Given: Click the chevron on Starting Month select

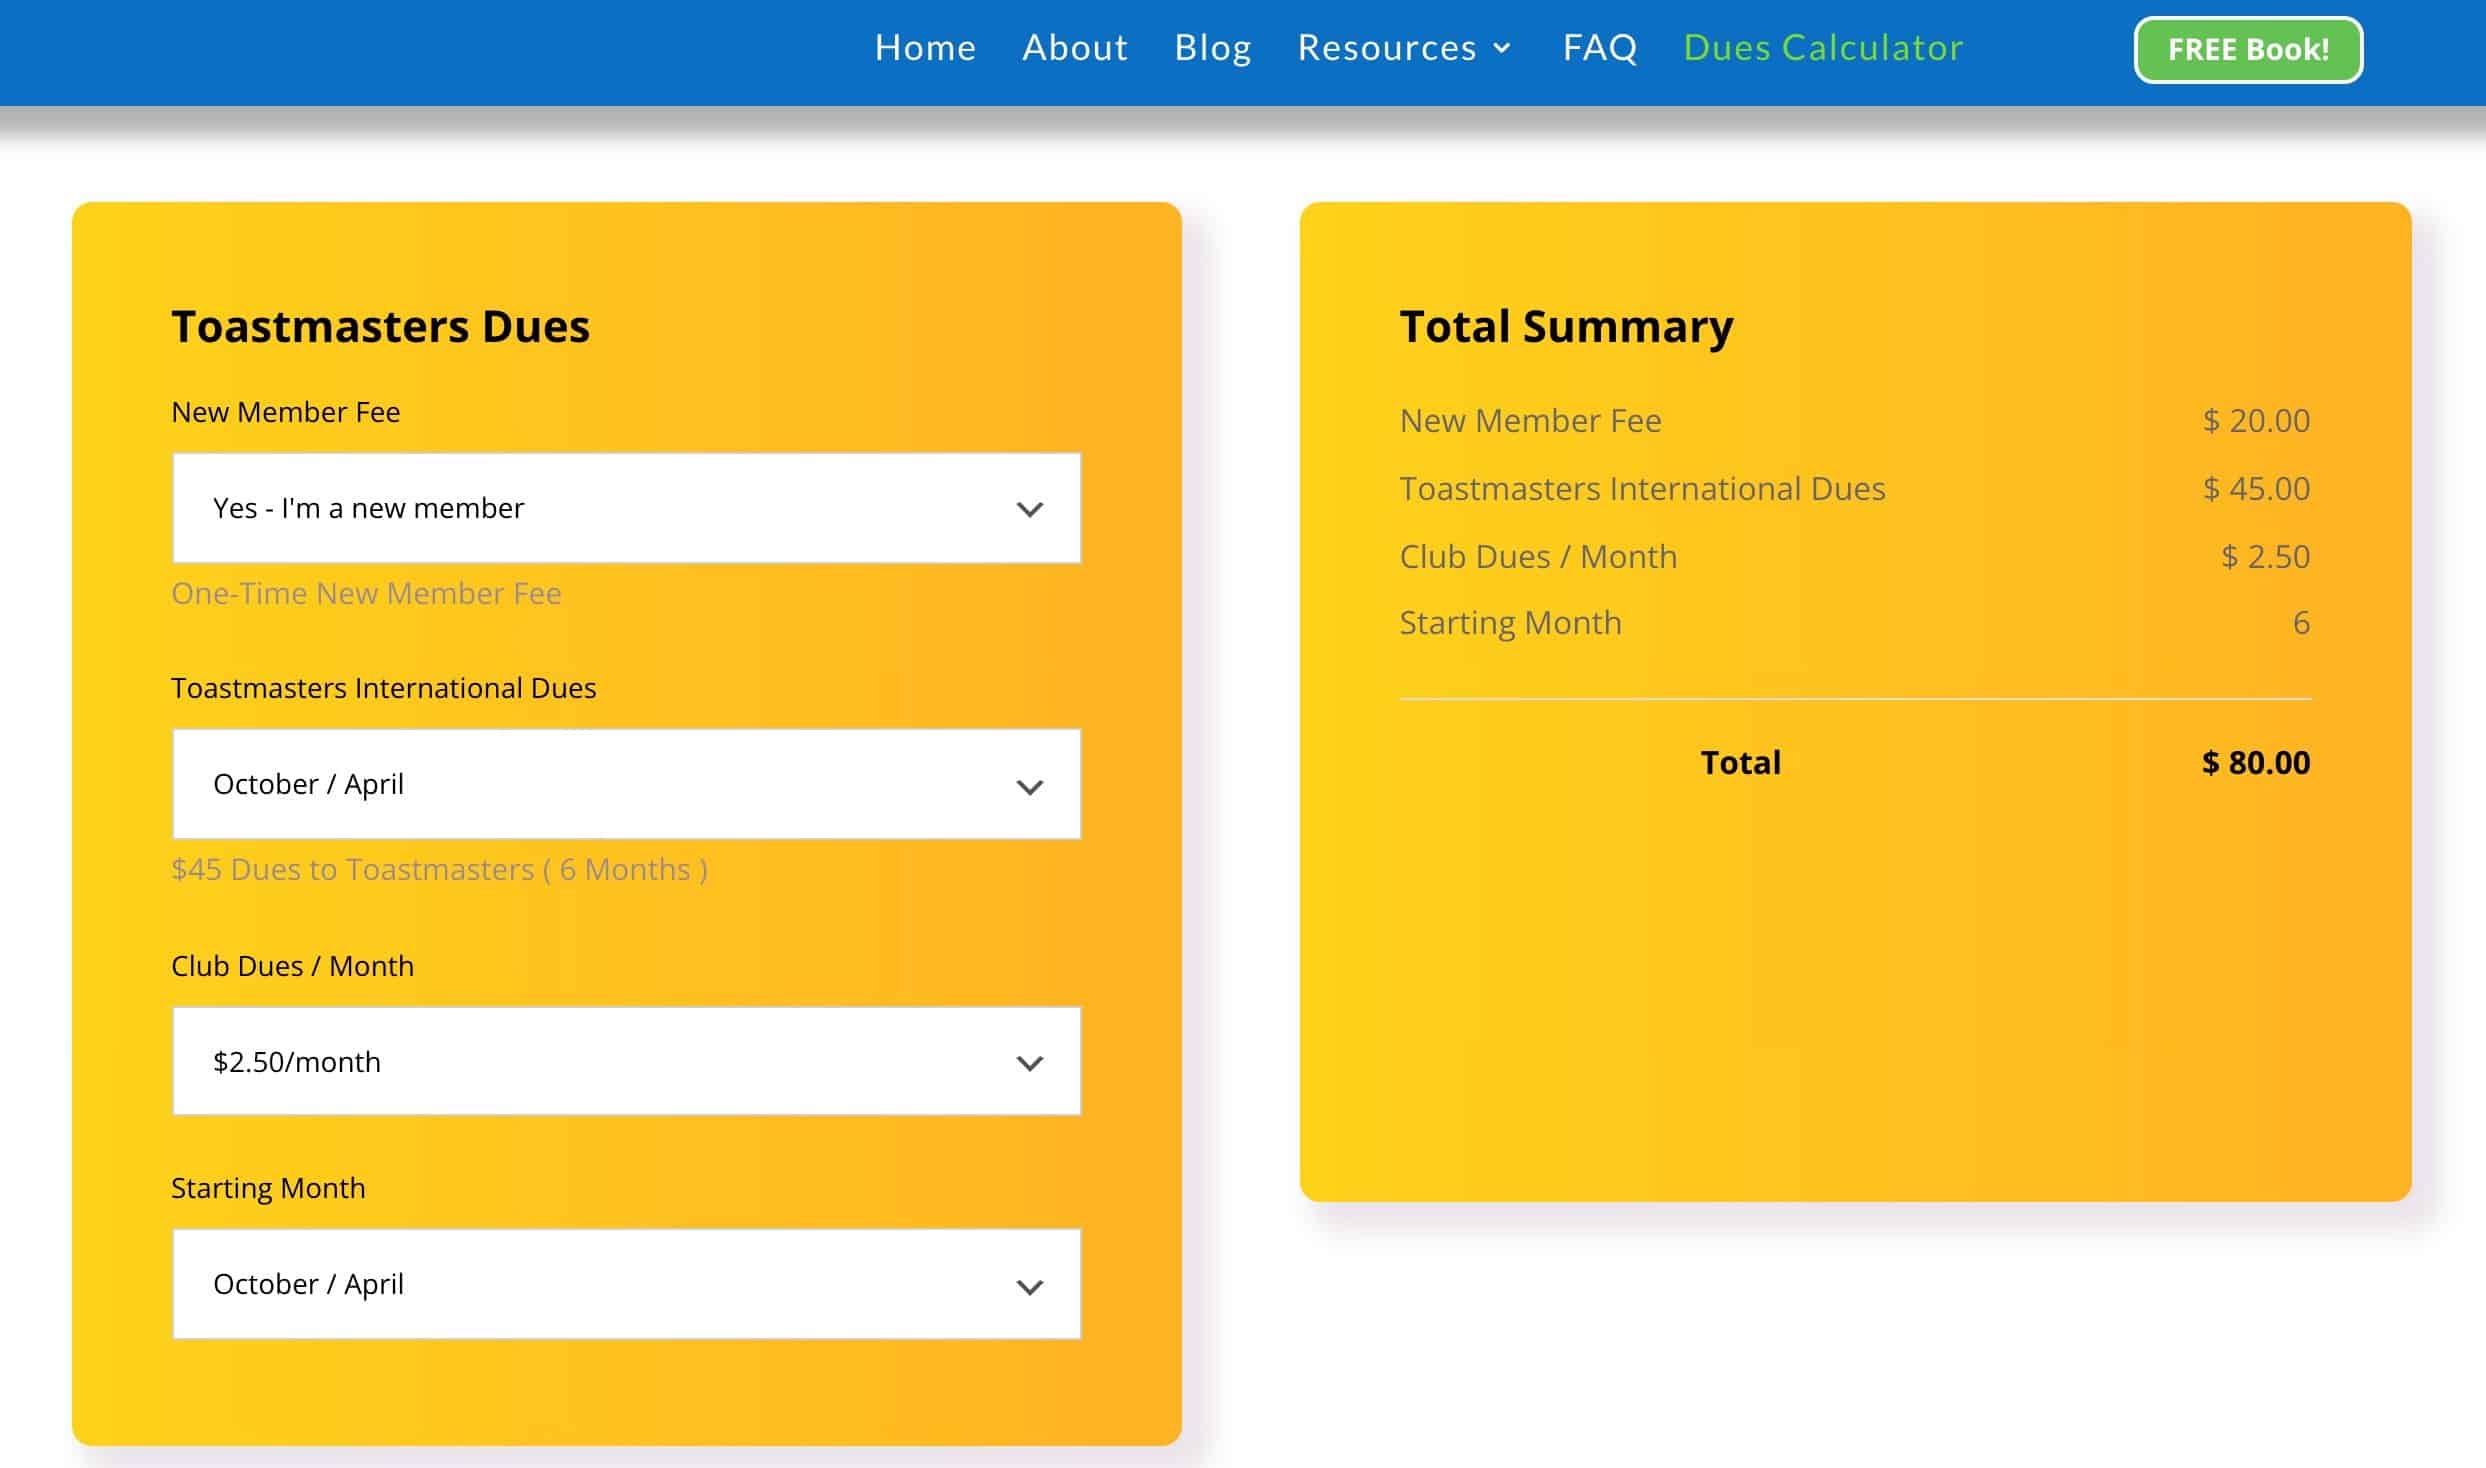Looking at the screenshot, I should pyautogui.click(x=1029, y=1287).
